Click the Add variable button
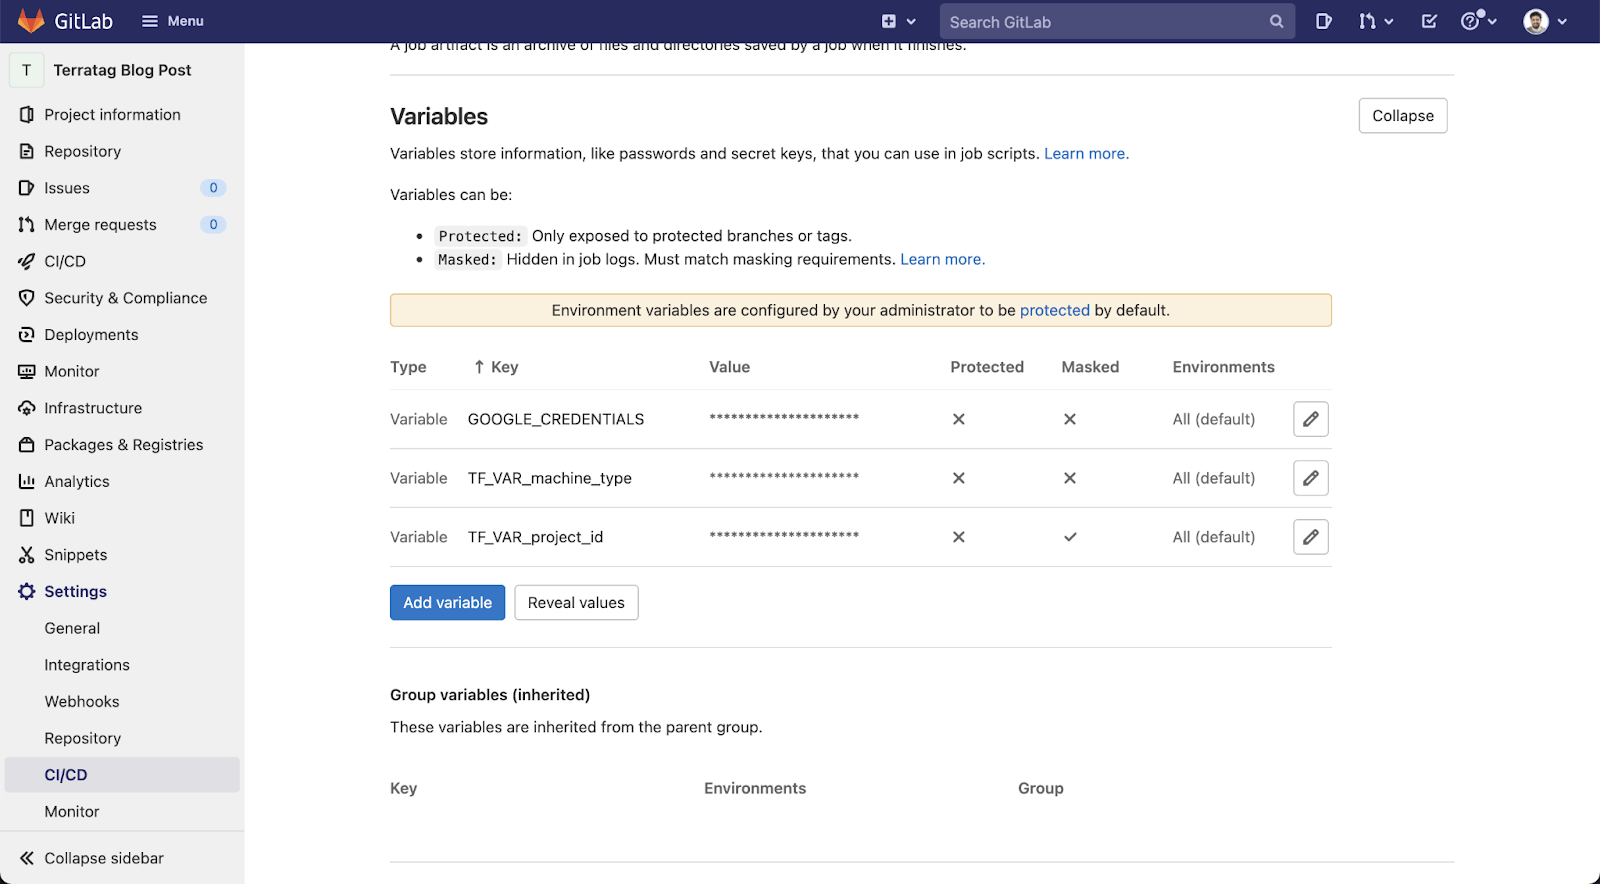Image resolution: width=1600 pixels, height=884 pixels. (447, 603)
